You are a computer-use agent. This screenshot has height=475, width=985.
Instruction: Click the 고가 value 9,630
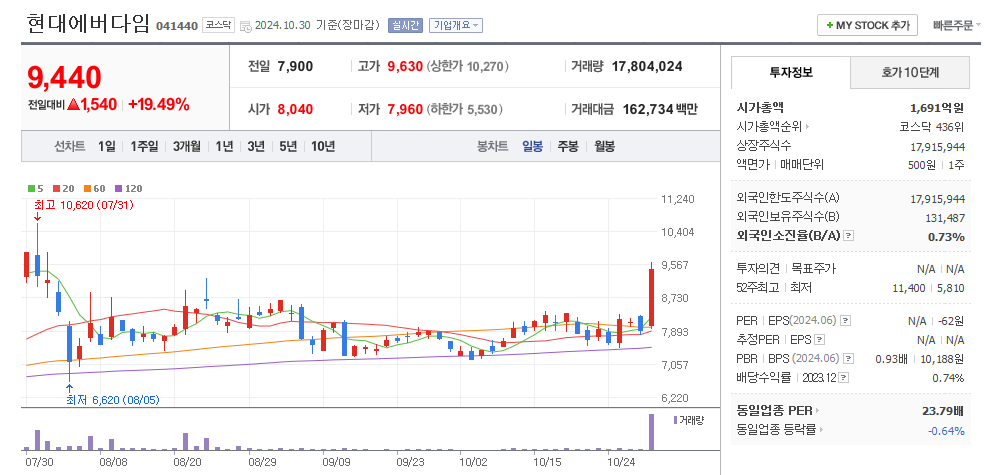coord(405,66)
